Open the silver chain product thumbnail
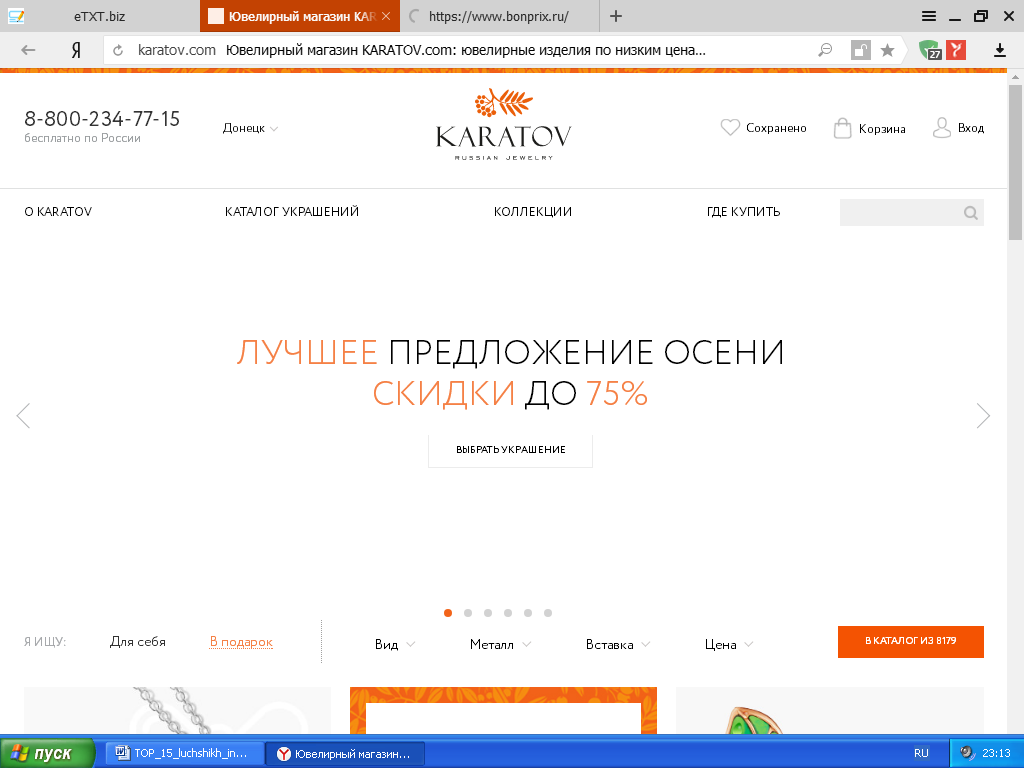1024x768 pixels. pyautogui.click(x=177, y=710)
